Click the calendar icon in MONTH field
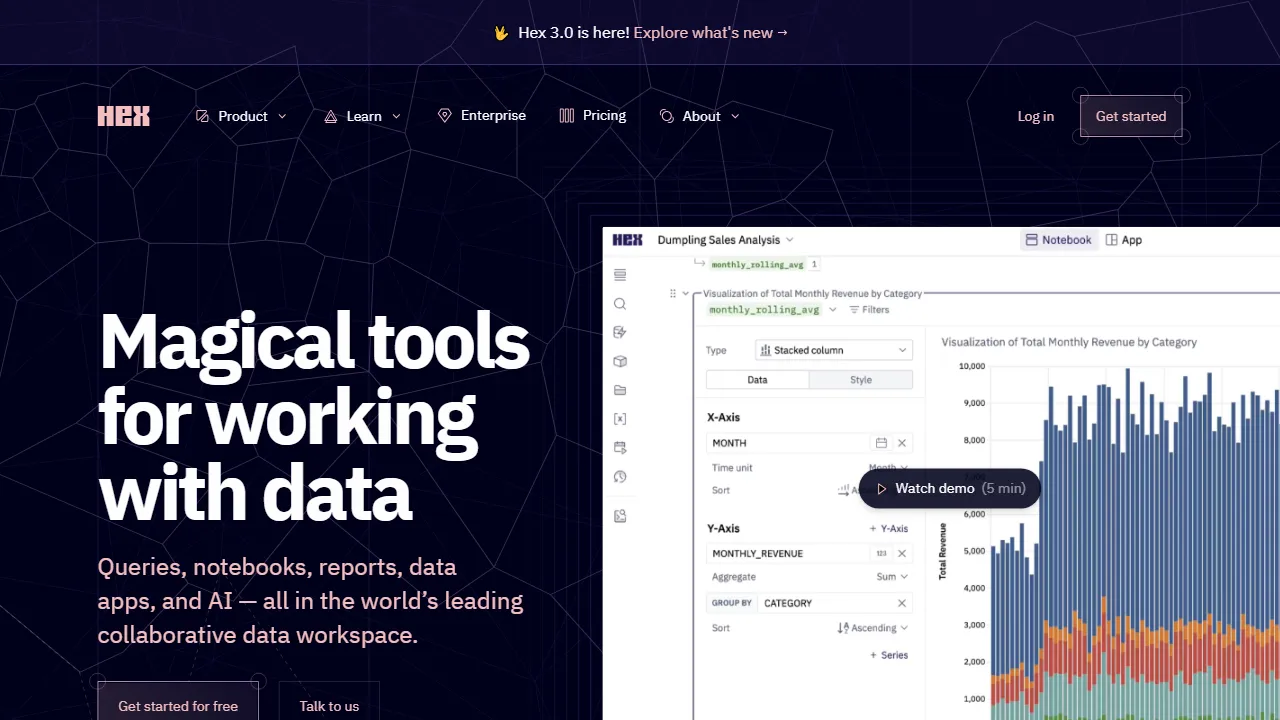The height and width of the screenshot is (720, 1280). click(881, 443)
